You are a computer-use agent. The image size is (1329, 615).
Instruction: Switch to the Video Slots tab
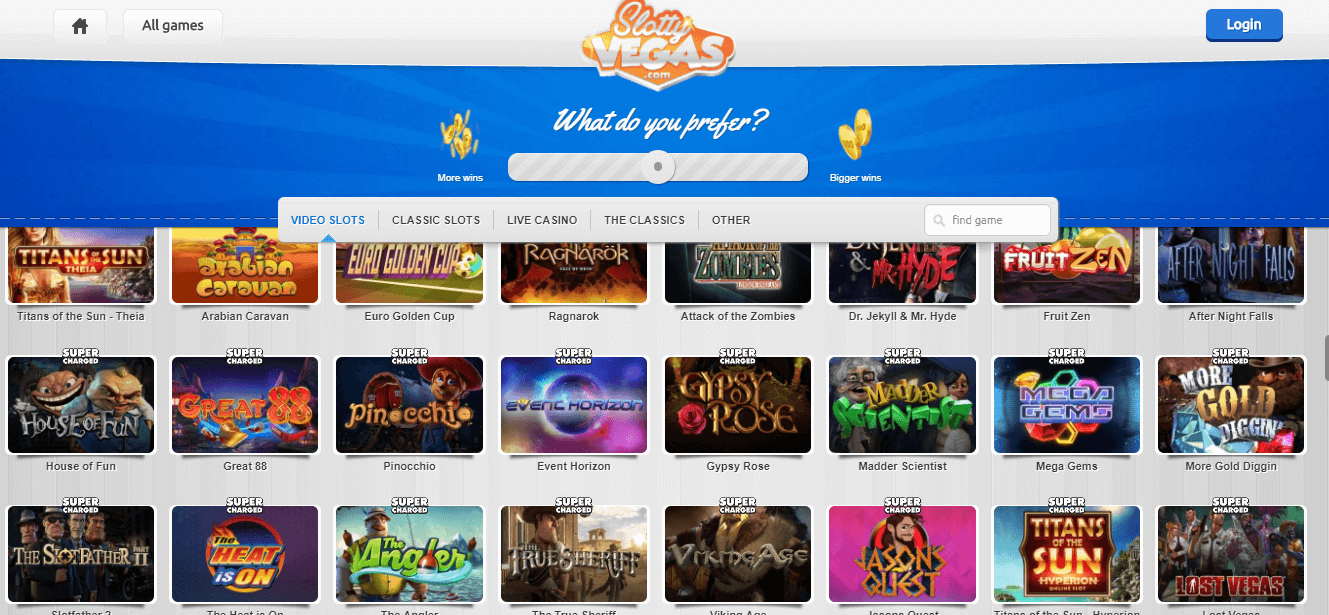[x=328, y=220]
